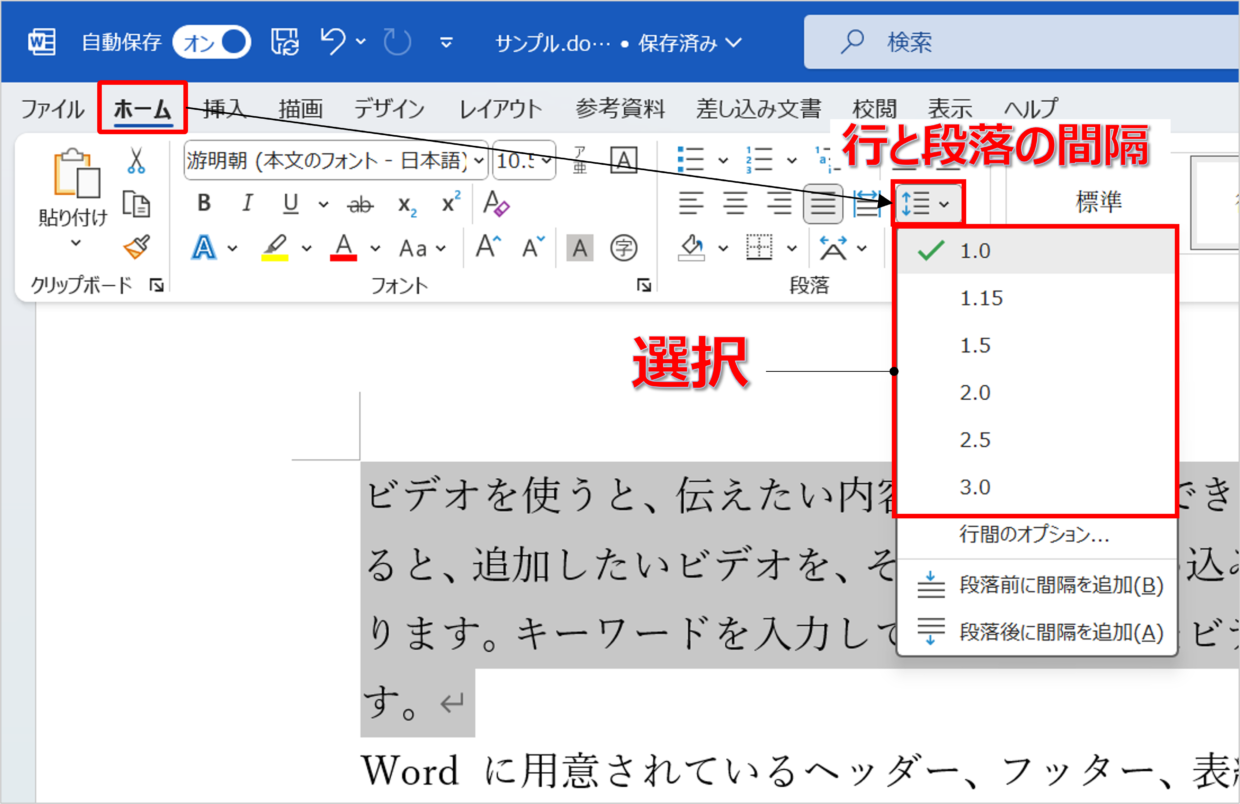Screen dimensions: 1240x804
Task: Expand the undo history dropdown arrow
Action: [x=361, y=42]
